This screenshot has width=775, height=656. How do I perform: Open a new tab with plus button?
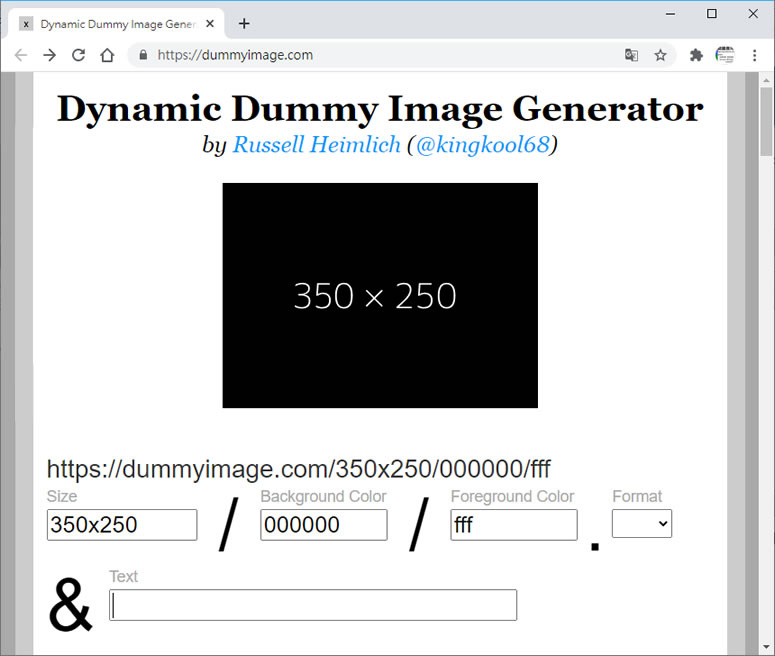[x=244, y=23]
